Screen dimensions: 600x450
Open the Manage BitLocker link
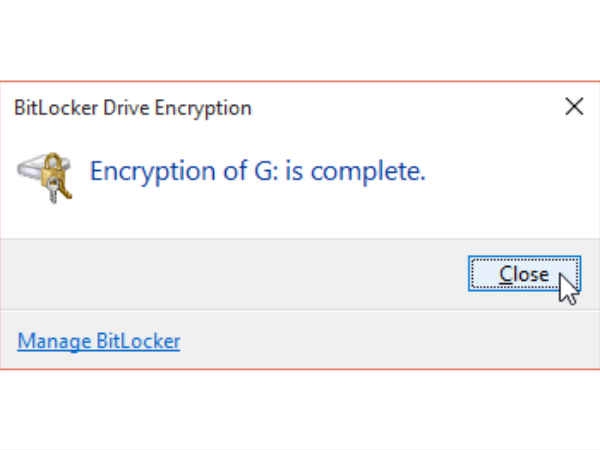(99, 341)
